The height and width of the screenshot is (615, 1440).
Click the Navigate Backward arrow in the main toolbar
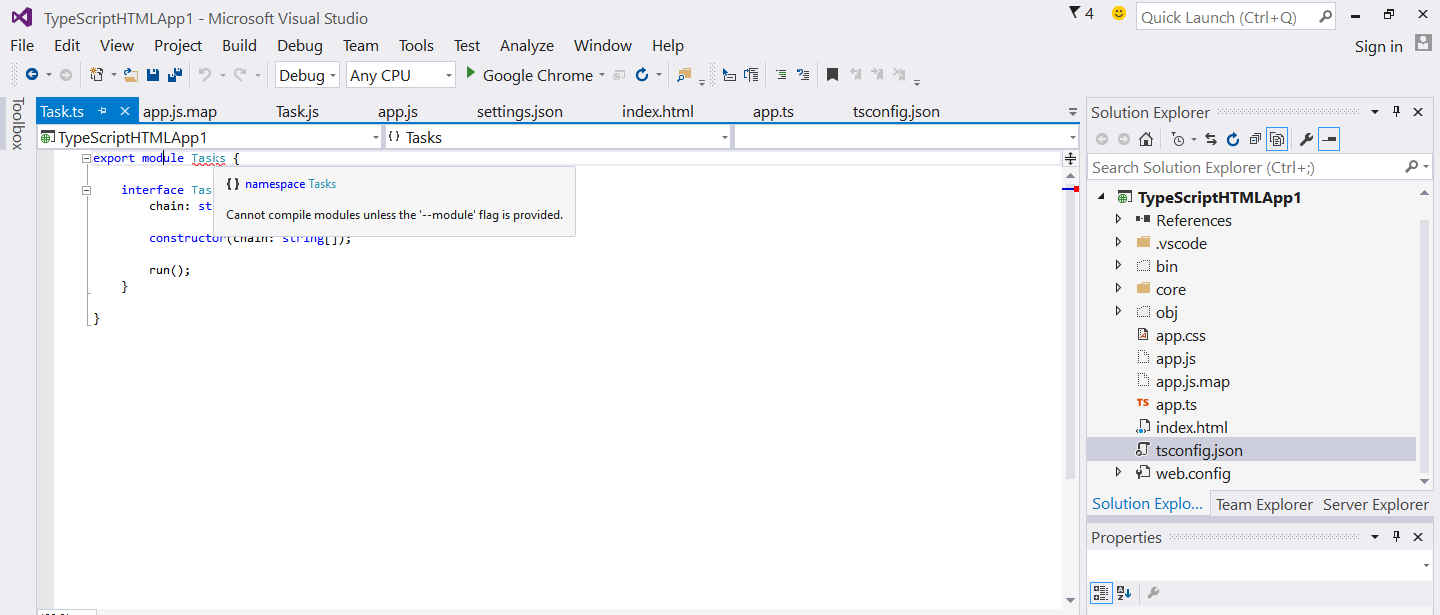(32, 75)
